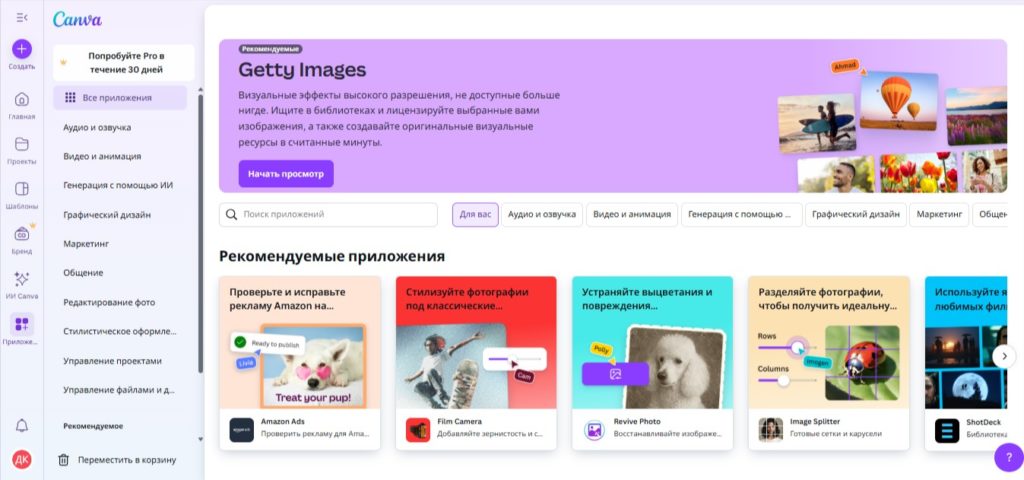Open sidebar category Маркетинг
The image size is (1024, 480).
86,244
